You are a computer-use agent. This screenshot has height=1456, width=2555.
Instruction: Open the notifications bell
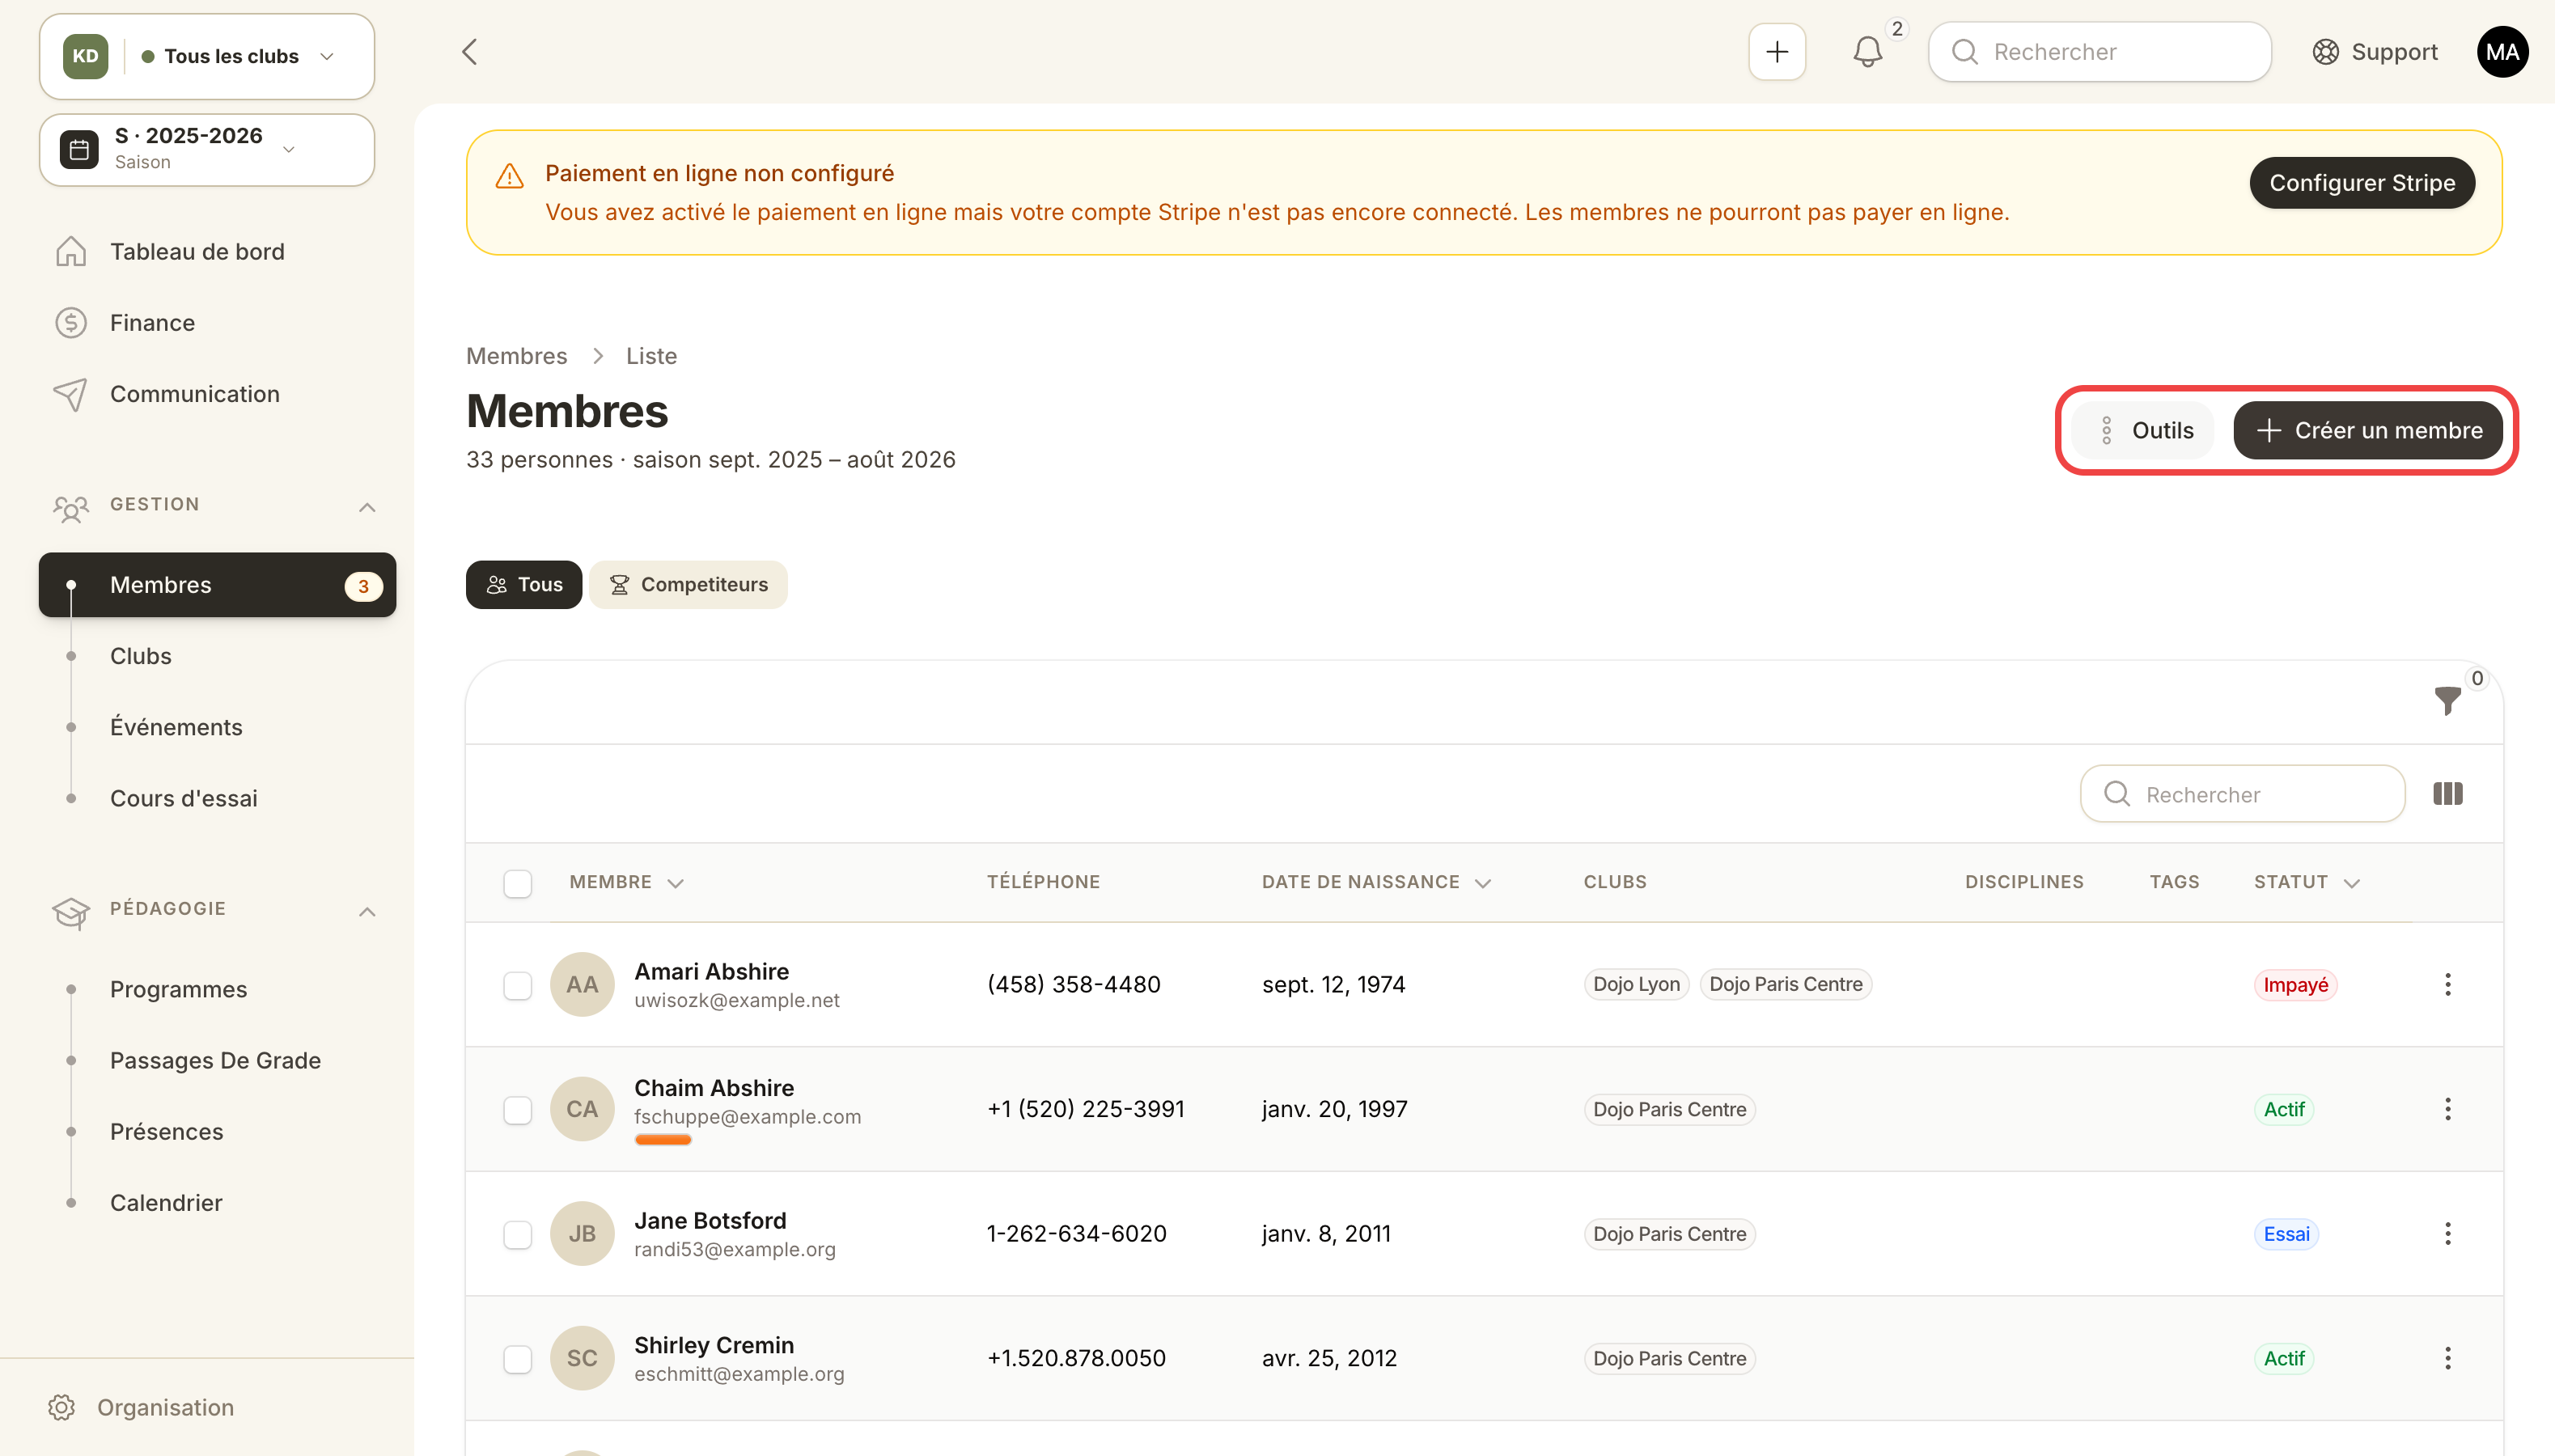[x=1867, y=52]
